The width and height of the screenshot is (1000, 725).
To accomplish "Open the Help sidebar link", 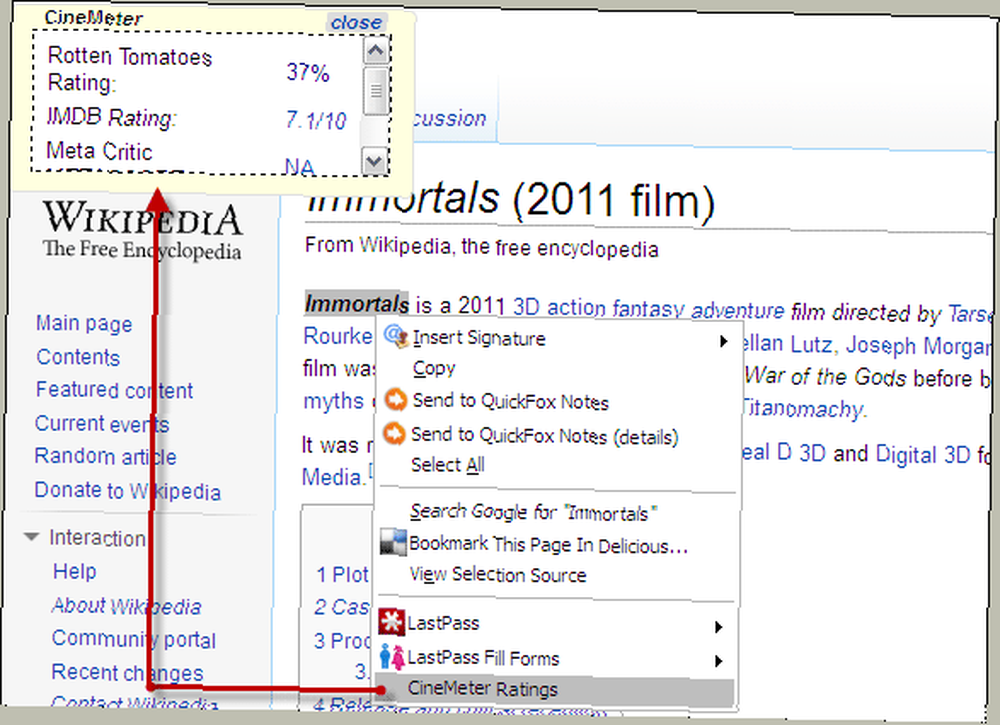I will point(75,571).
